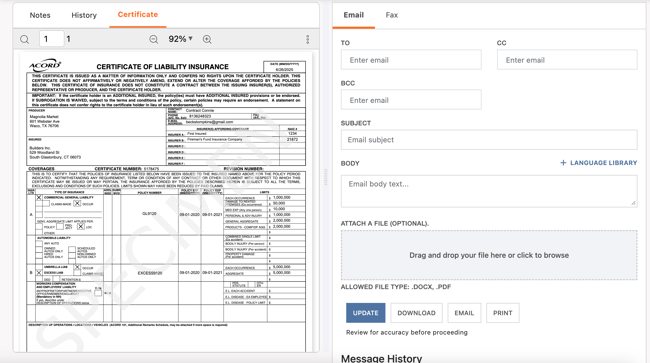This screenshot has height=363, width=650.
Task: Click the search magnifier icon in viewer toolbar
Action: 24,39
